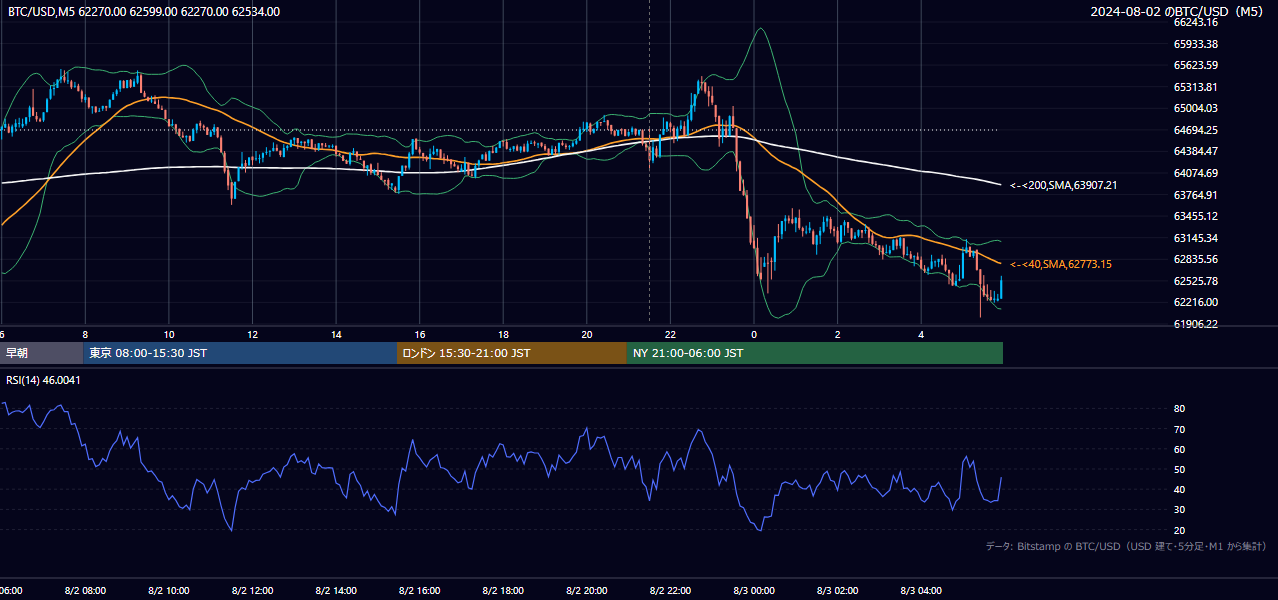Screen dimensions: 1278x600
Task: Click the 8/3 02:00 time label
Action: (838, 591)
